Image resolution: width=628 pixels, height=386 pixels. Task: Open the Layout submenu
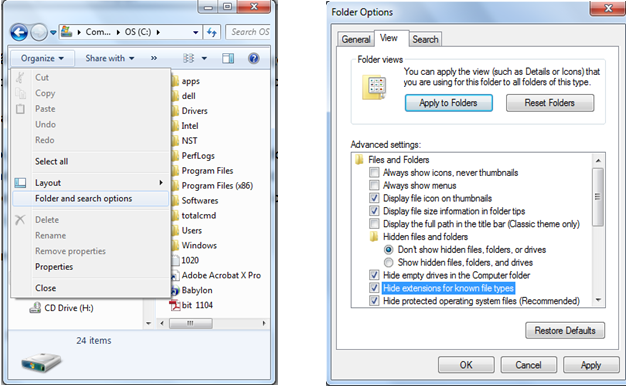click(90, 183)
